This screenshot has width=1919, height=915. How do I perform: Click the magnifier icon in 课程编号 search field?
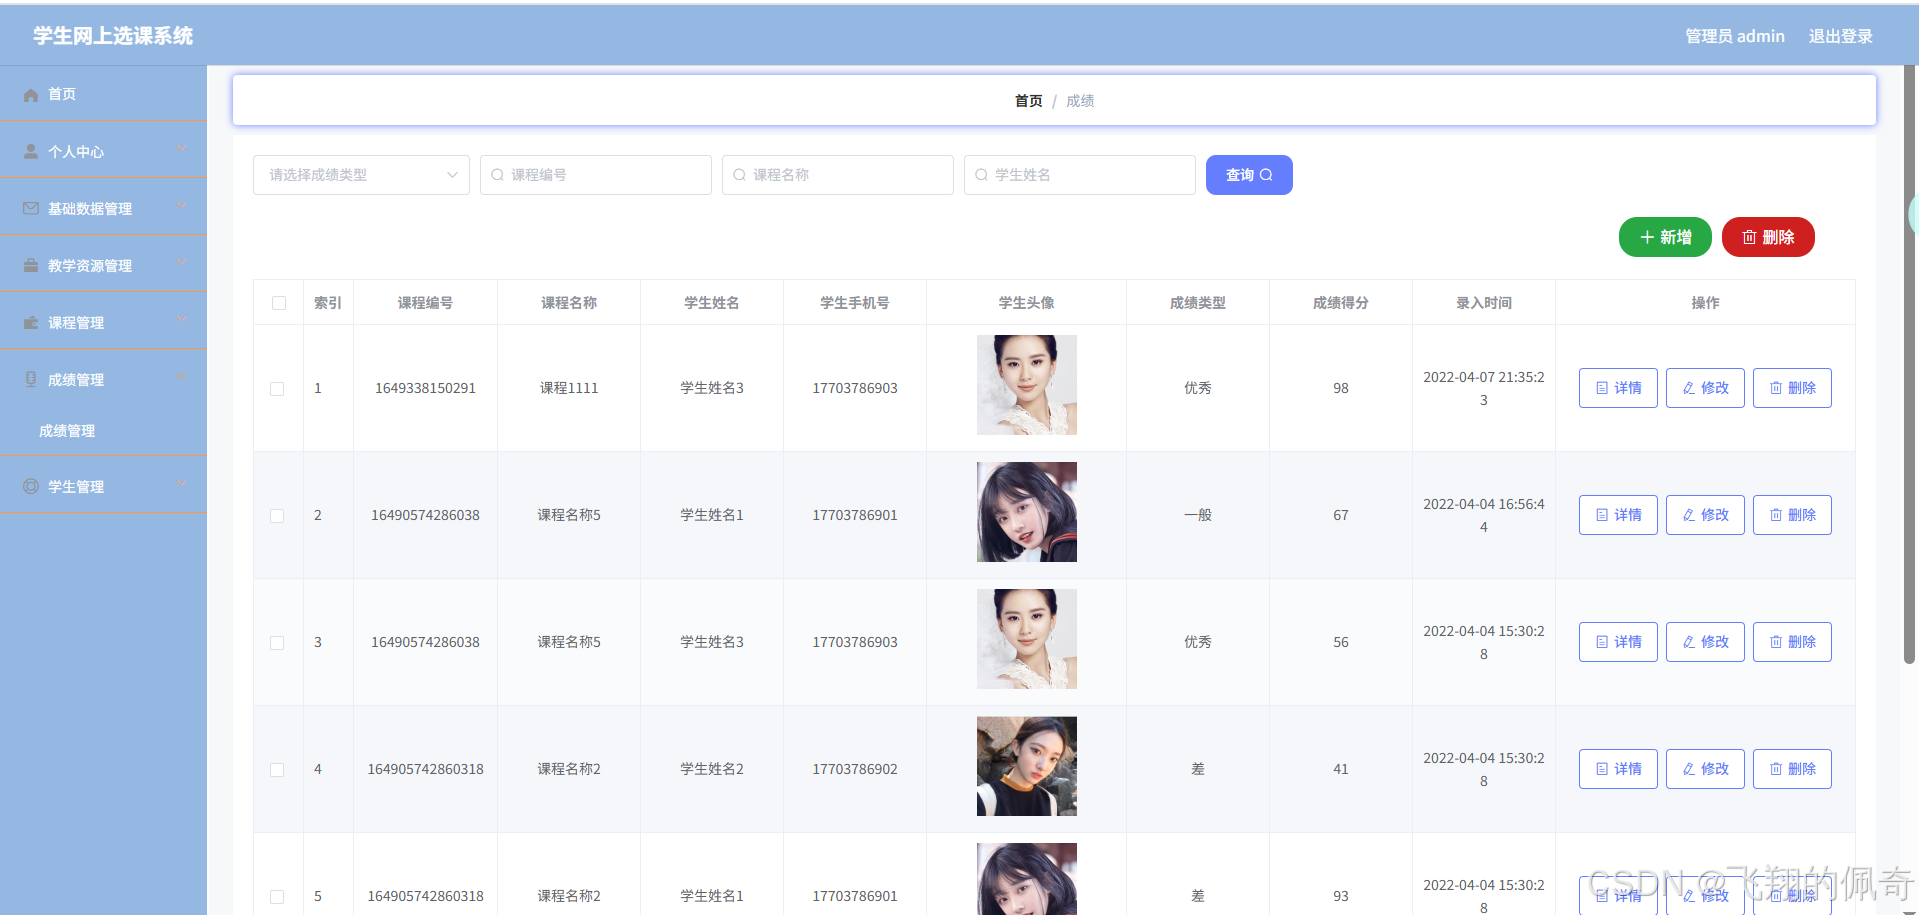(x=497, y=175)
